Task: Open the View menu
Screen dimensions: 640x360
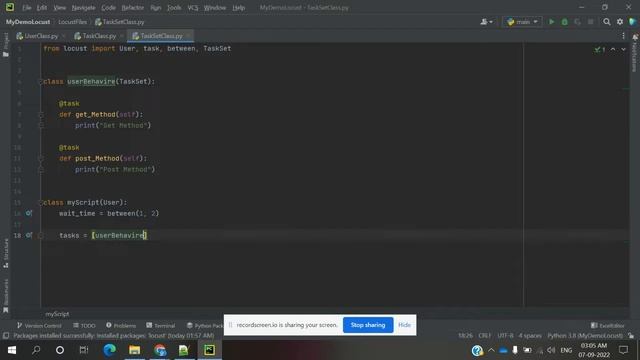Action: pyautogui.click(x=59, y=7)
